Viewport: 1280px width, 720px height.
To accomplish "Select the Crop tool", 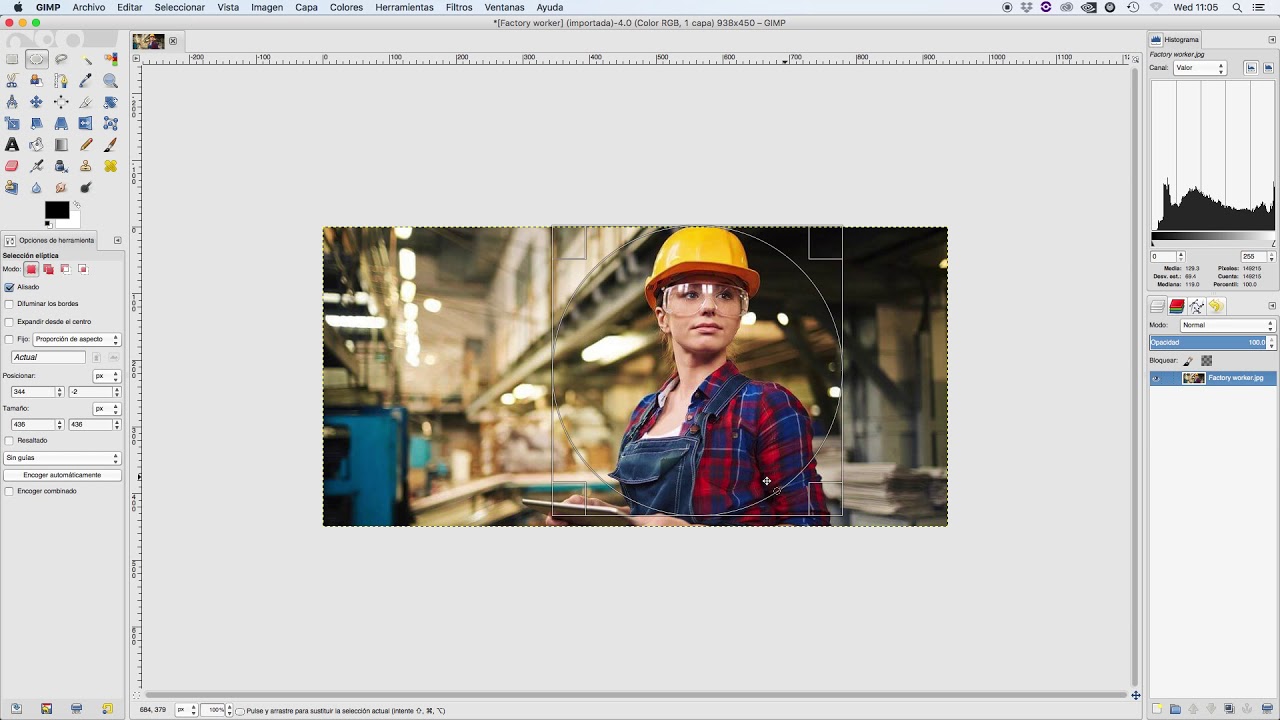I will (85, 102).
